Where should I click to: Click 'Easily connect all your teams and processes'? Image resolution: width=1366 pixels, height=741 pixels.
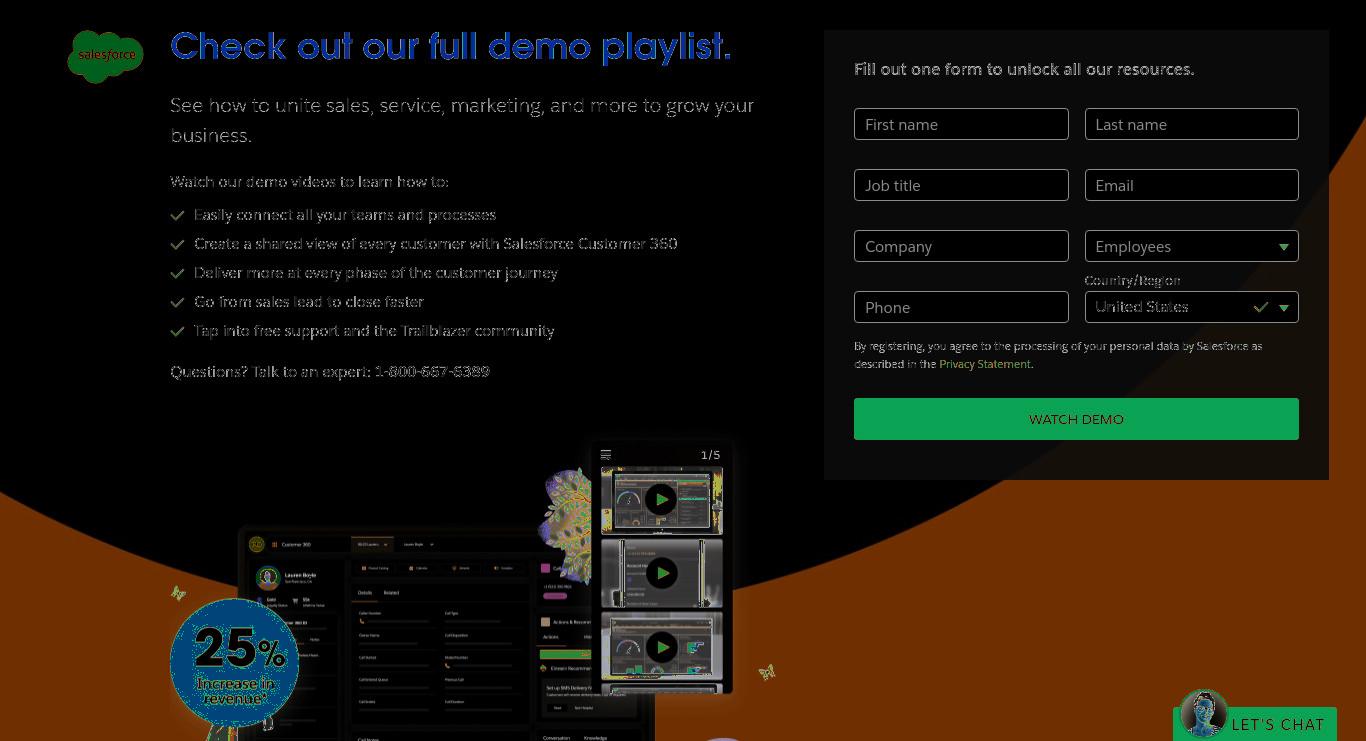point(345,215)
